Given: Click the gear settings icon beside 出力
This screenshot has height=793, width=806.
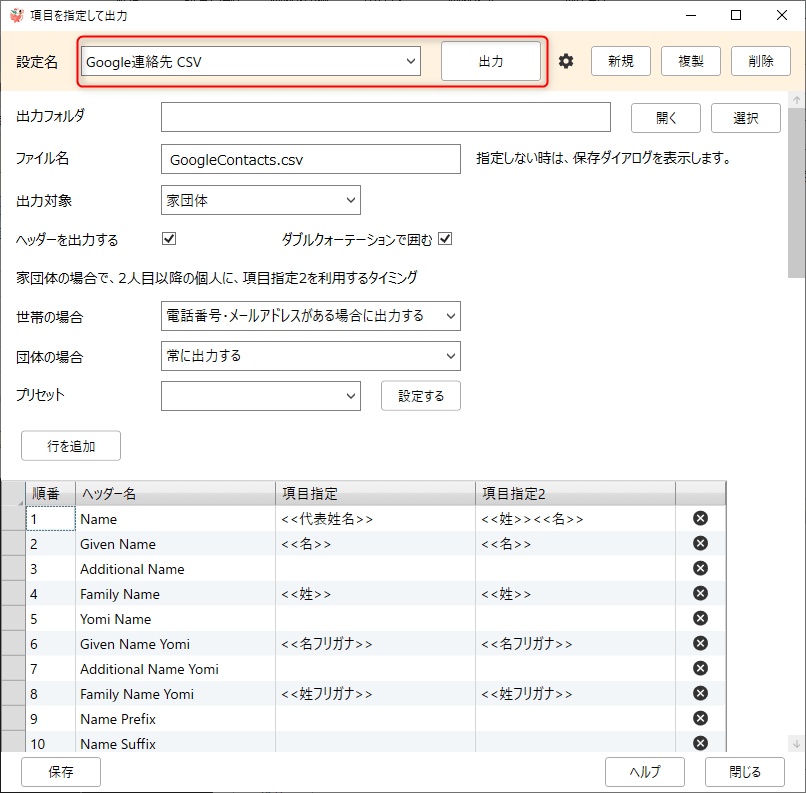Looking at the screenshot, I should pos(566,61).
